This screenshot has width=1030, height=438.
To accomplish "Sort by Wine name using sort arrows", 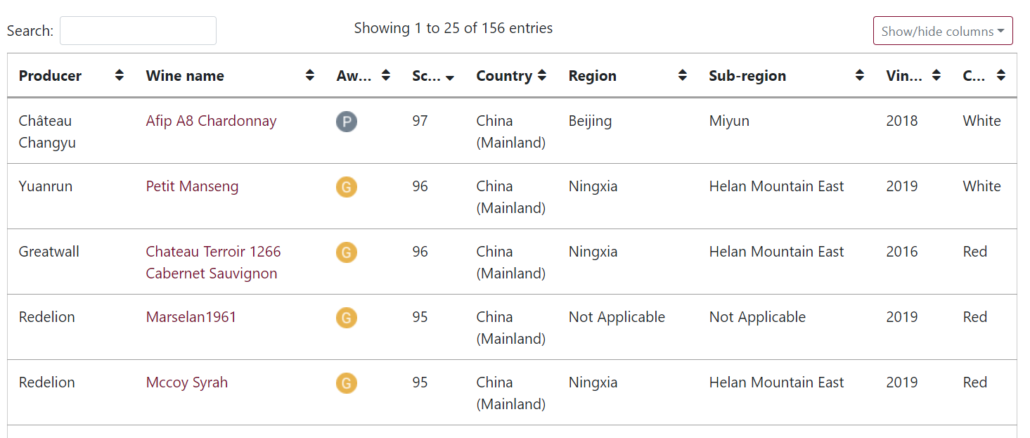I will [309, 76].
